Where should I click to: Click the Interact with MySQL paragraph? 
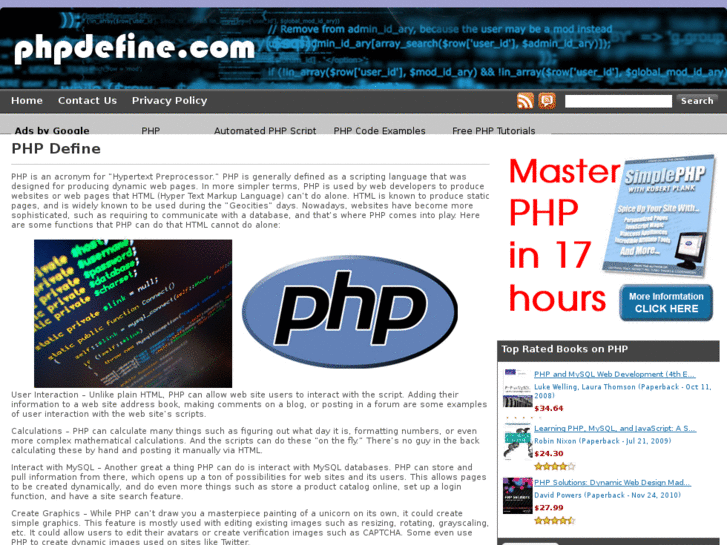click(249, 481)
